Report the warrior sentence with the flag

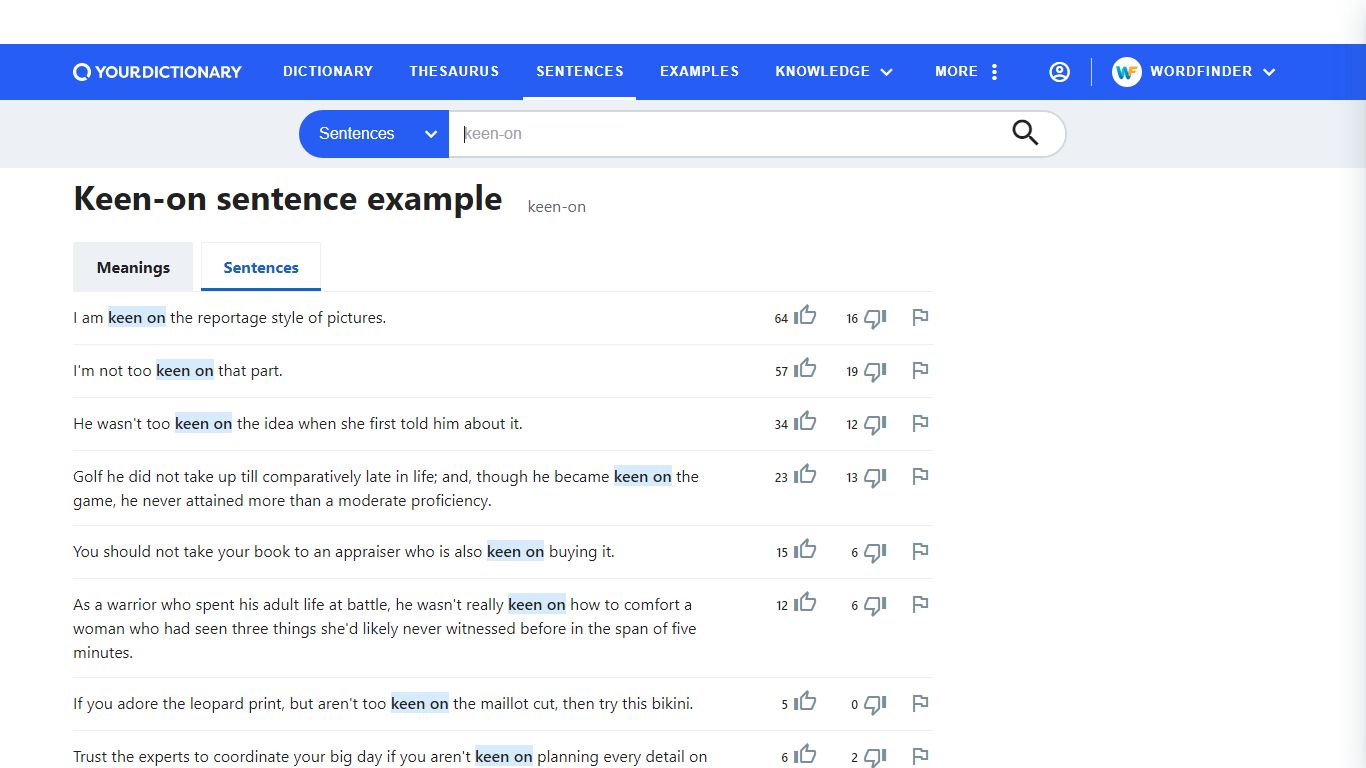920,605
